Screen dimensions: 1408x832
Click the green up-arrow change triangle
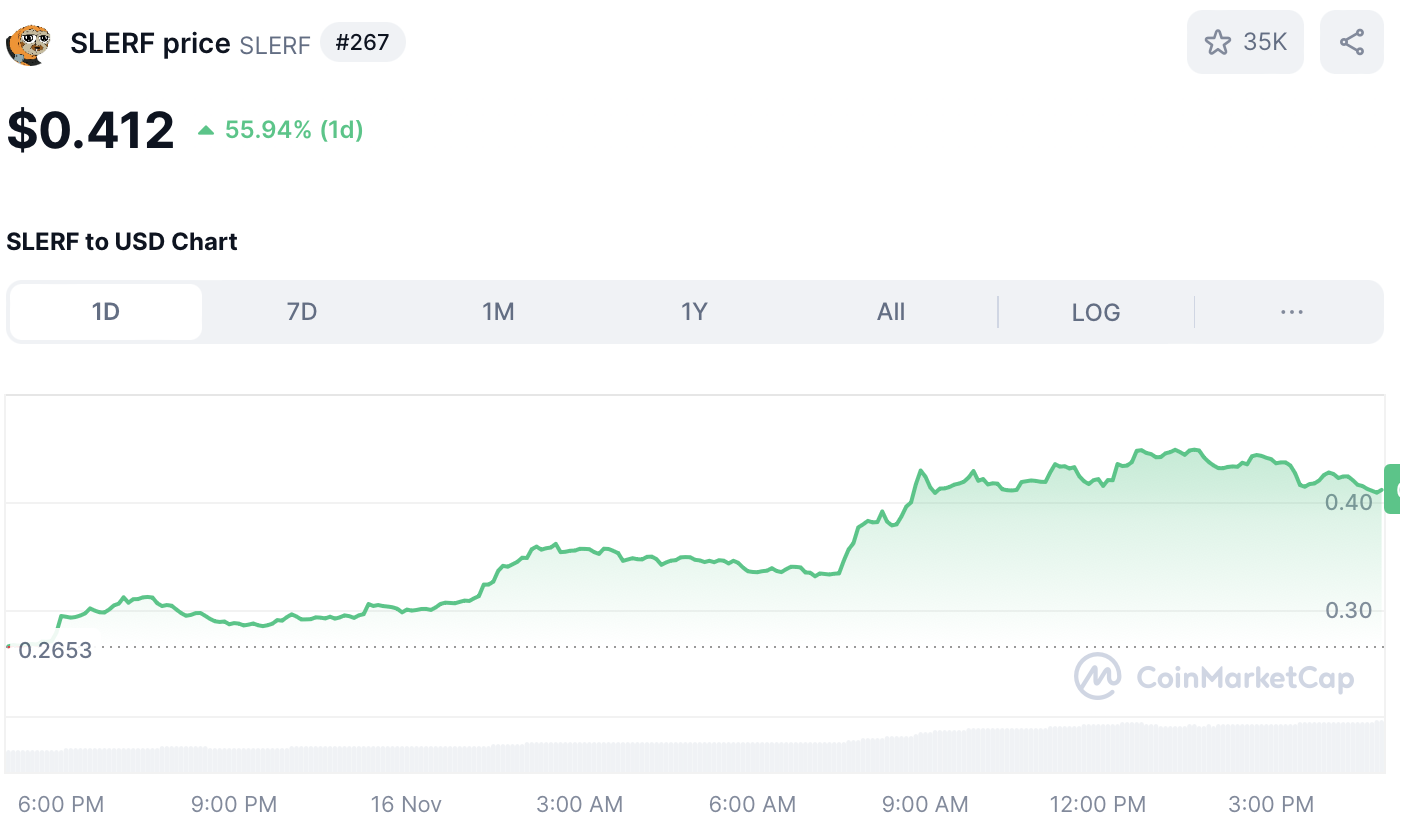click(206, 130)
